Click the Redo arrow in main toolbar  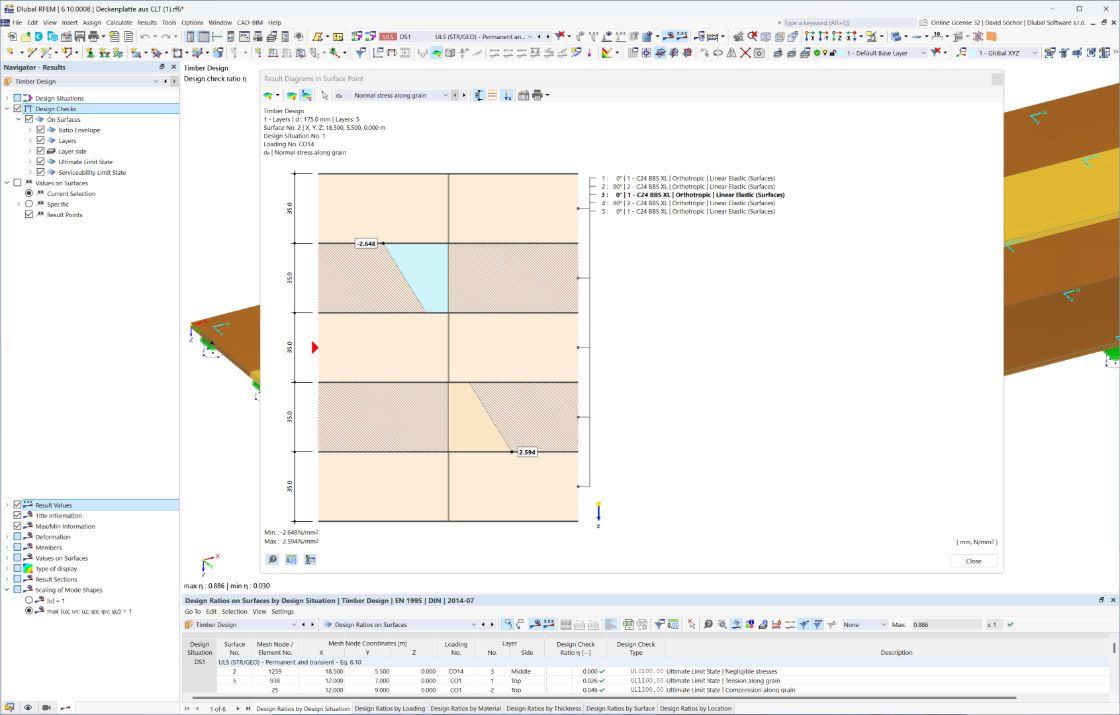click(166, 36)
